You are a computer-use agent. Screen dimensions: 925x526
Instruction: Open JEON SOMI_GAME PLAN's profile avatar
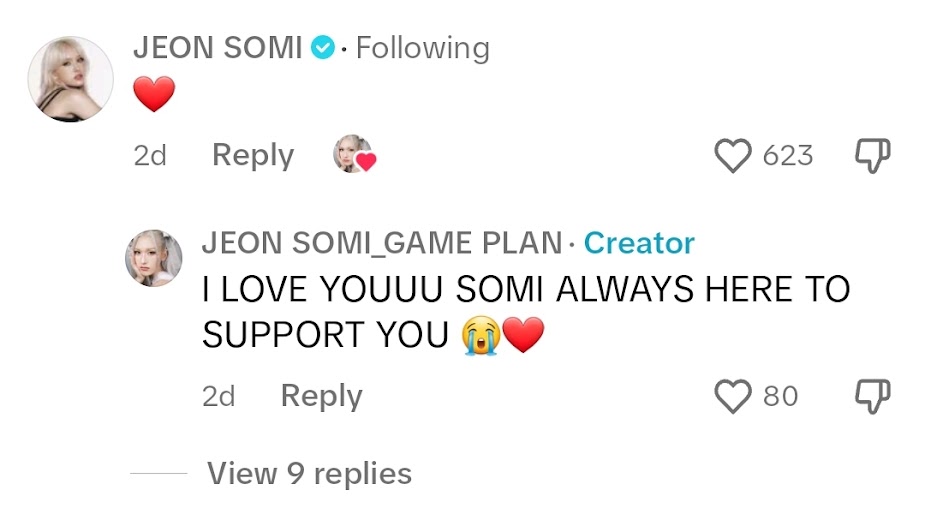coord(153,258)
